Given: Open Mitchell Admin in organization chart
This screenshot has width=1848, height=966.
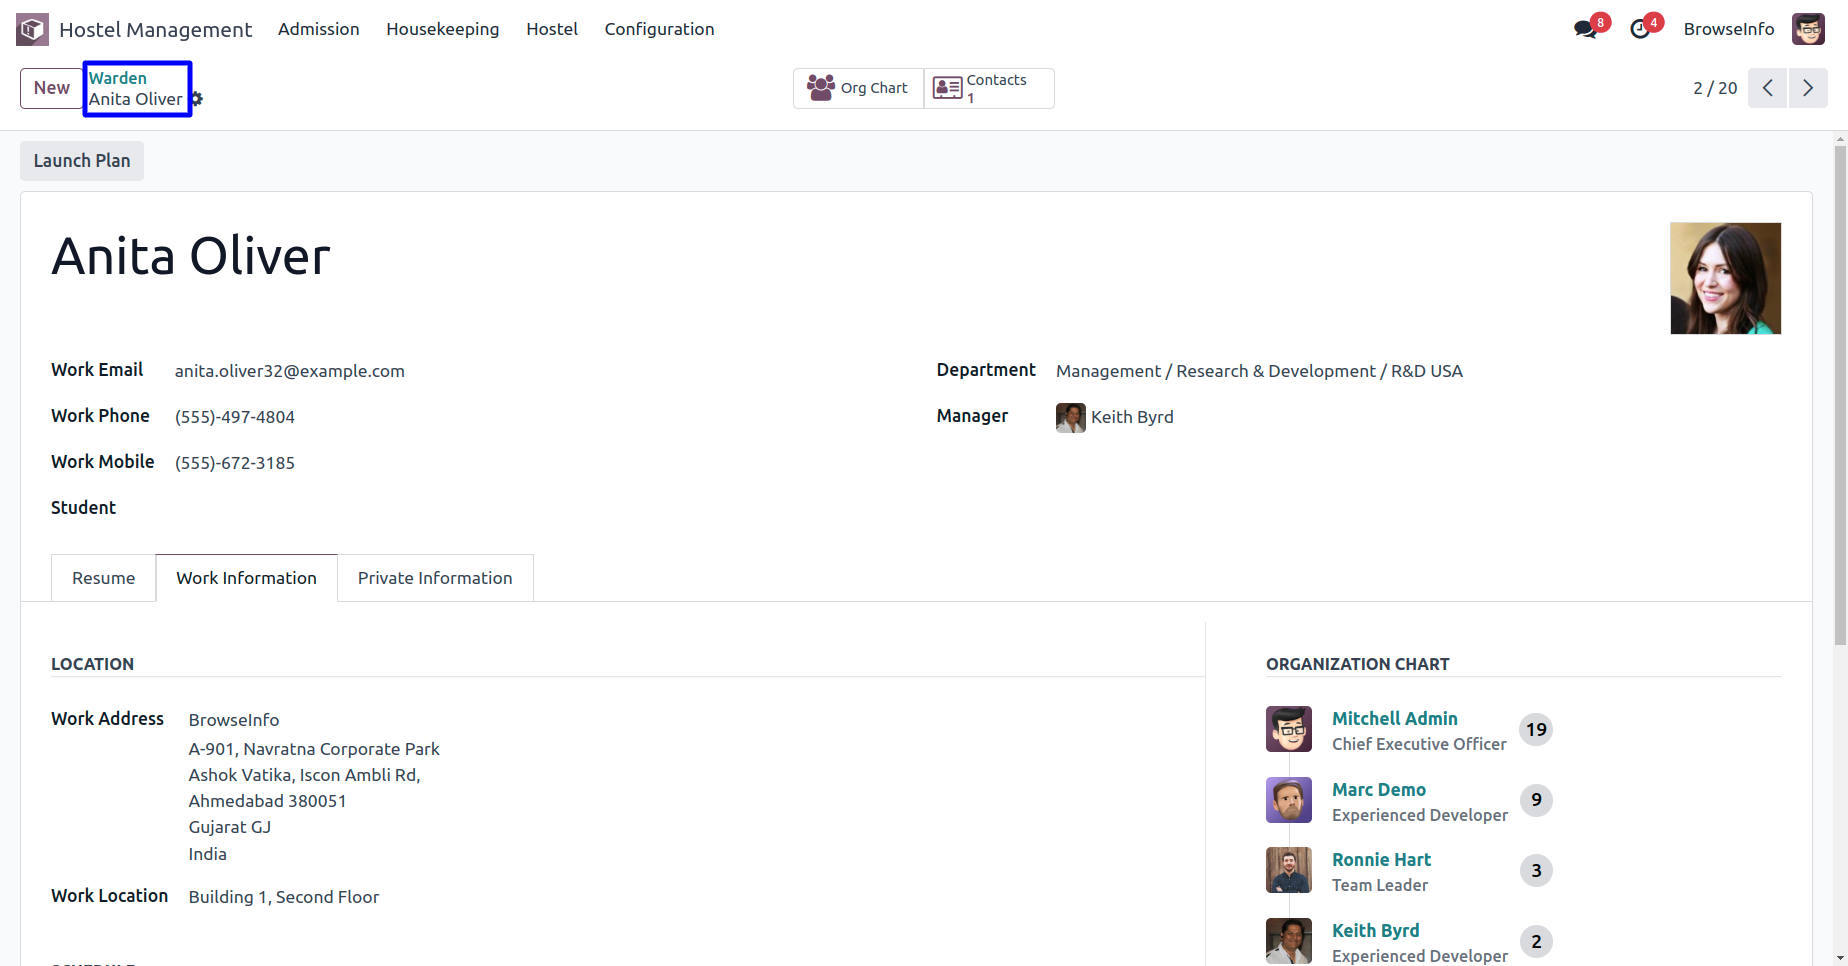Looking at the screenshot, I should 1395,719.
